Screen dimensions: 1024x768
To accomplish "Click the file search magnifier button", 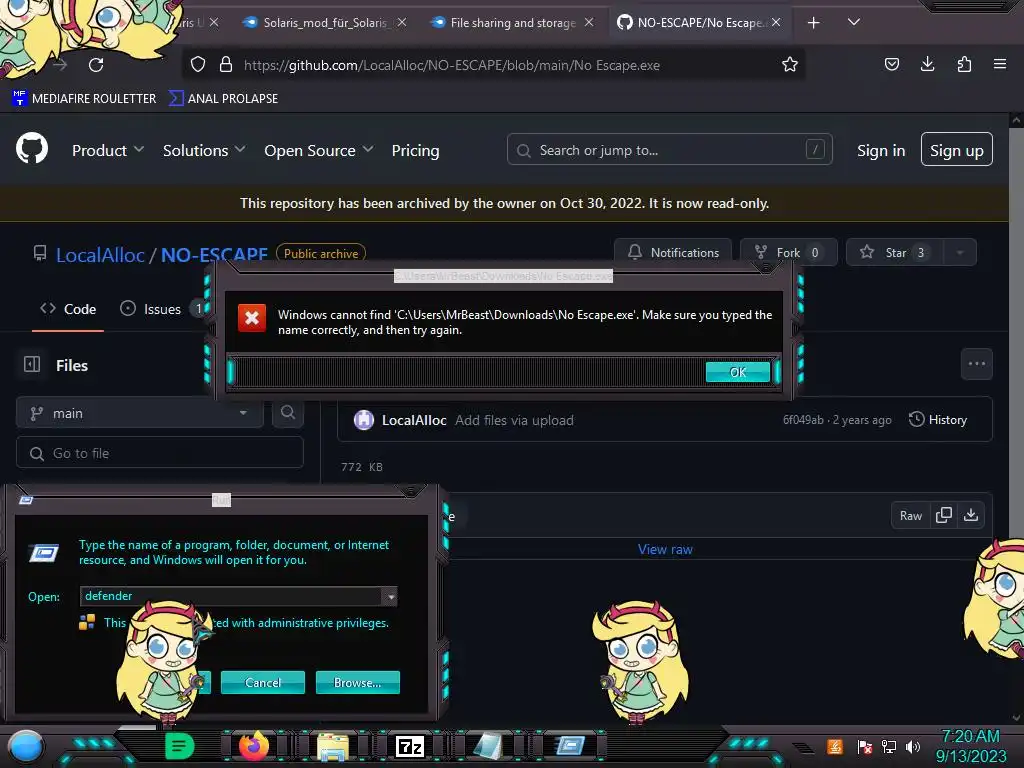I will [x=288, y=413].
